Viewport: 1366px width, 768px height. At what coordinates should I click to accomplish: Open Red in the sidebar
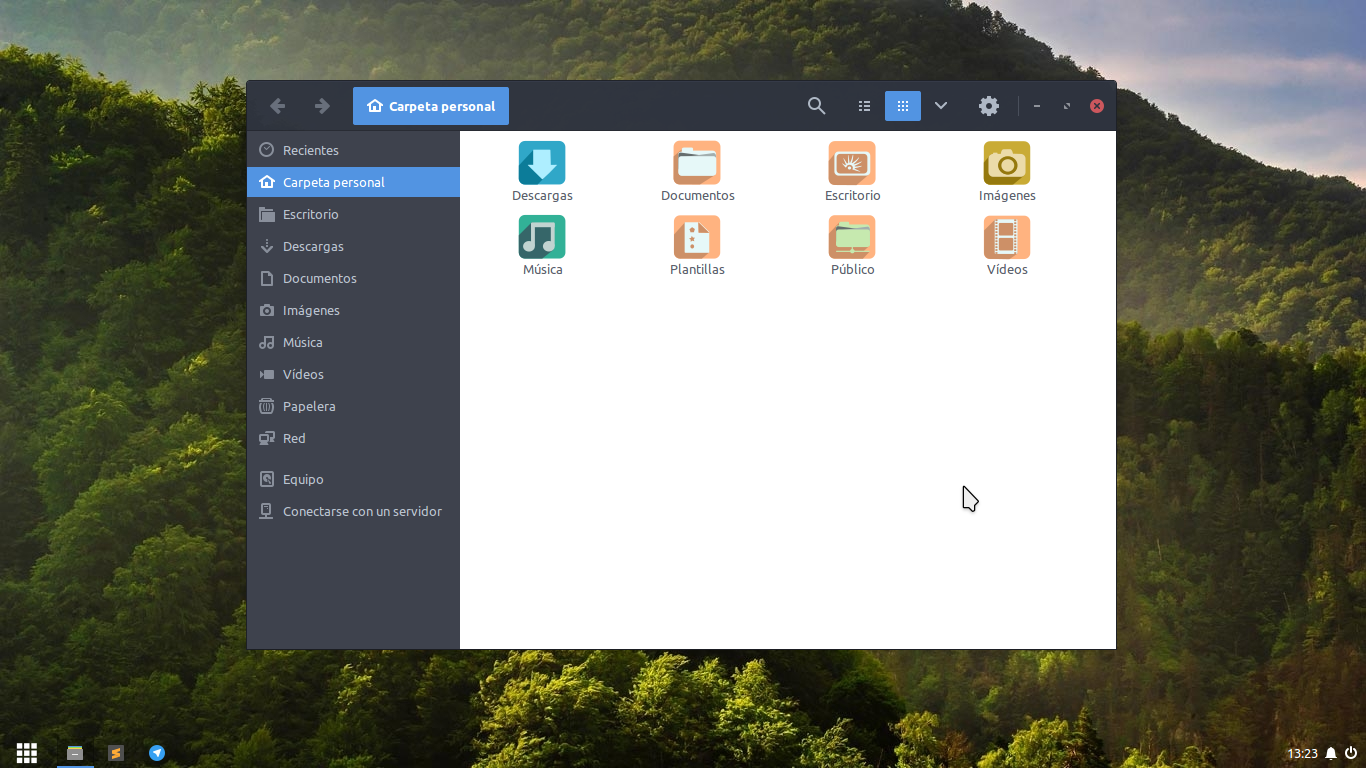(x=353, y=438)
